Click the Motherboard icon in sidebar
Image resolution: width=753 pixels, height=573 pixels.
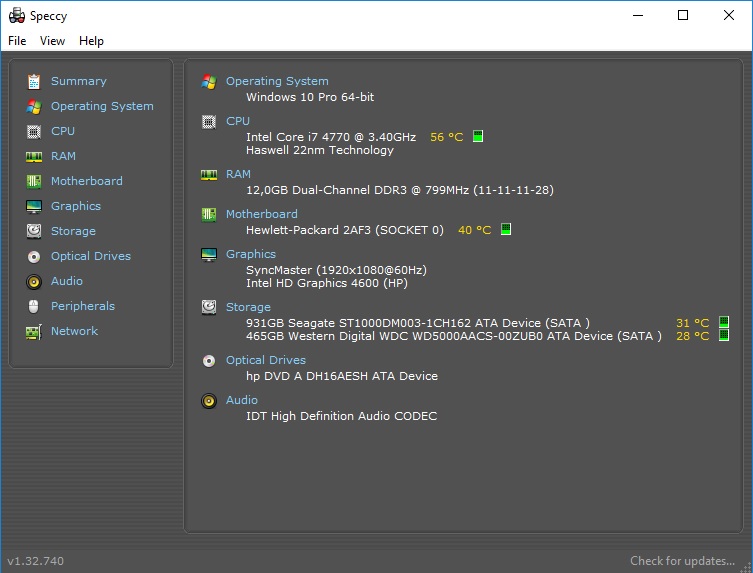coord(34,182)
